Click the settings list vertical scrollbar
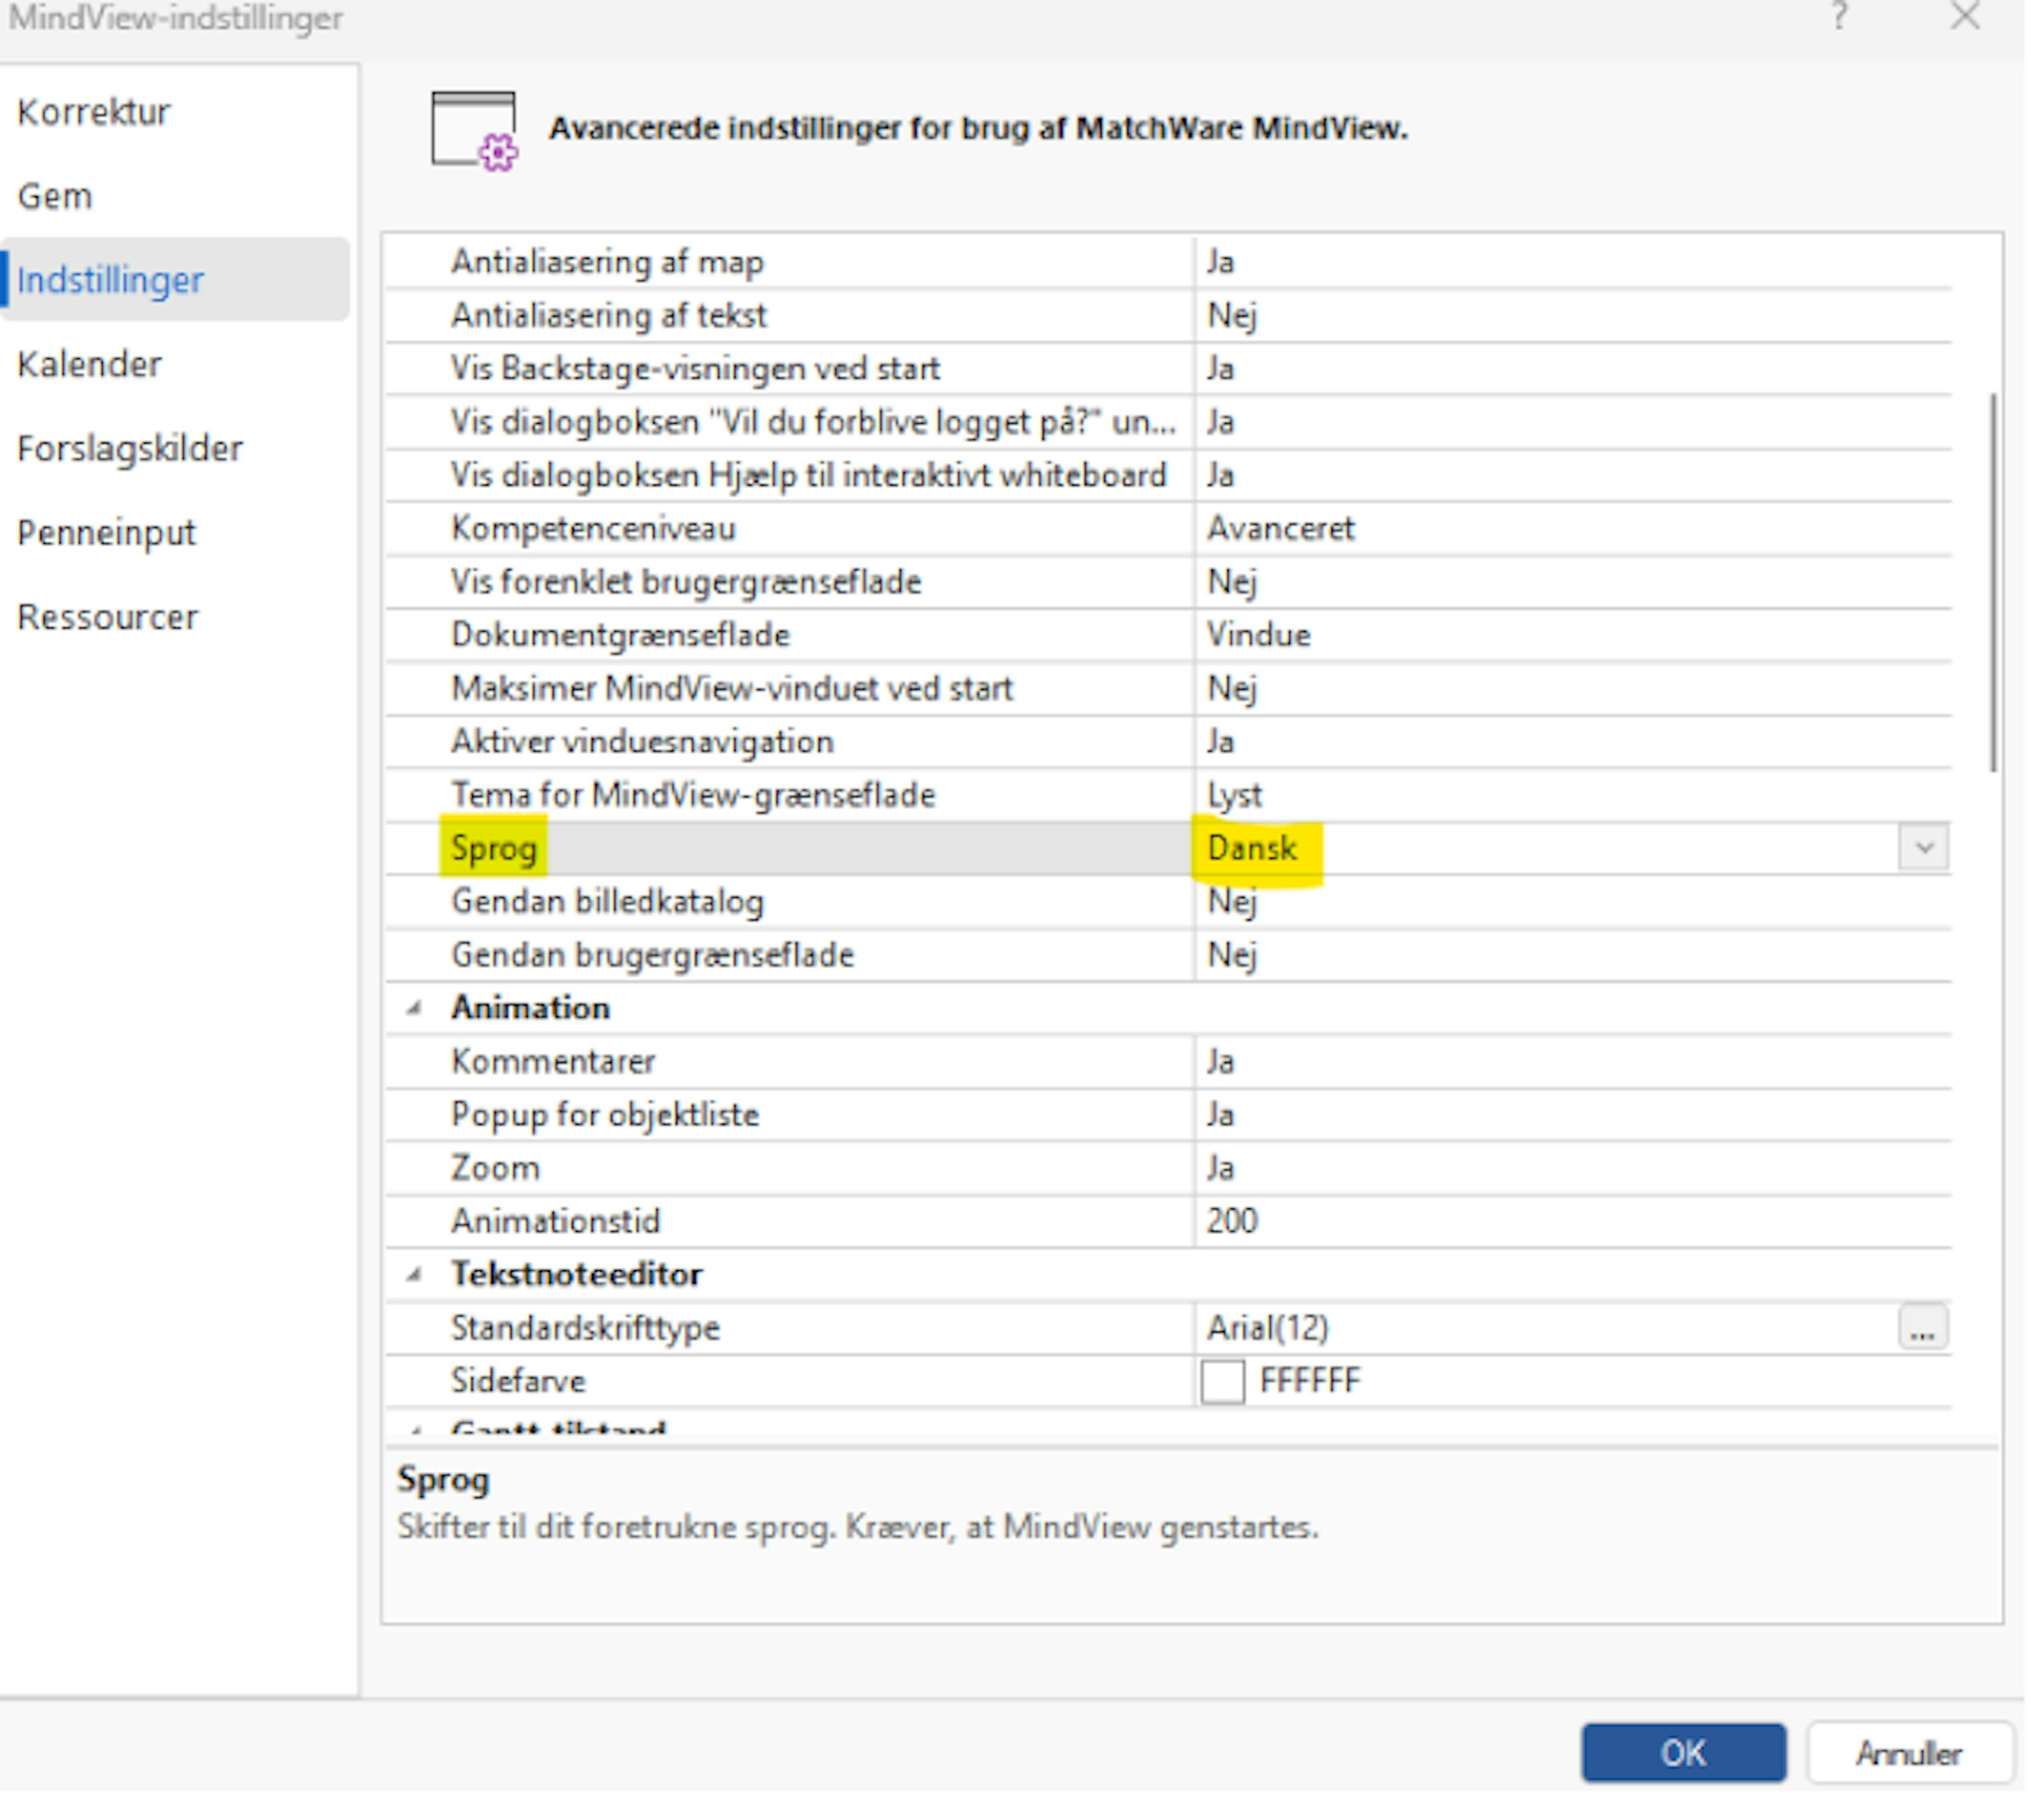 coord(1993,582)
